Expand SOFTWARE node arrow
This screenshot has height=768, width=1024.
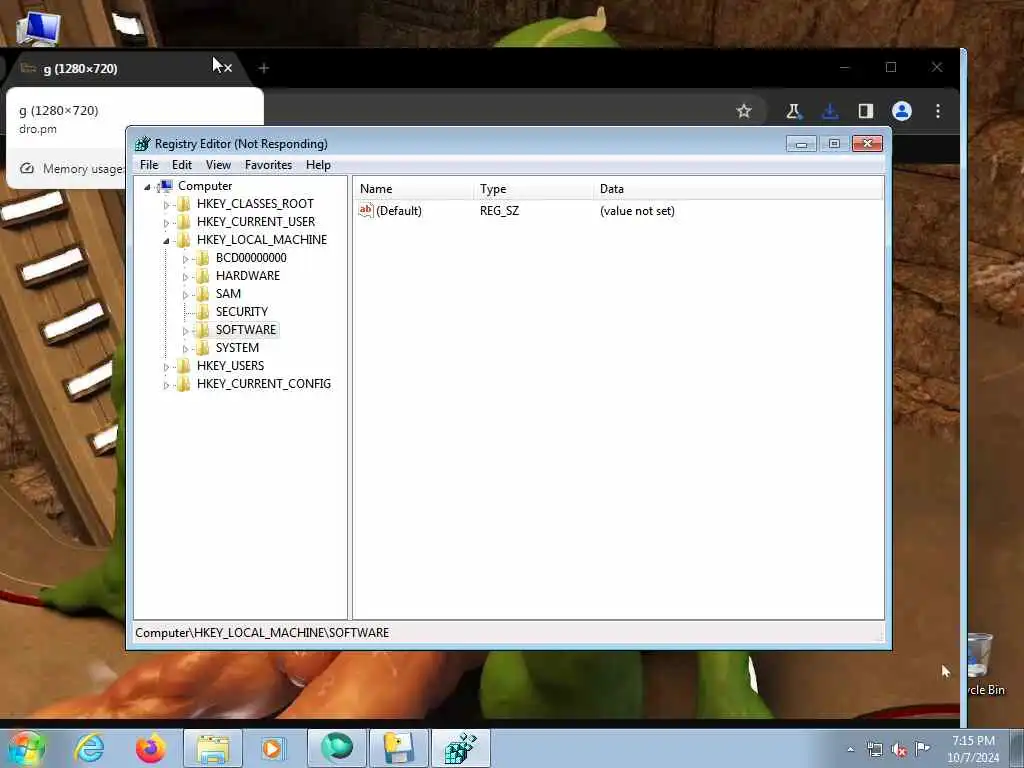click(185, 330)
